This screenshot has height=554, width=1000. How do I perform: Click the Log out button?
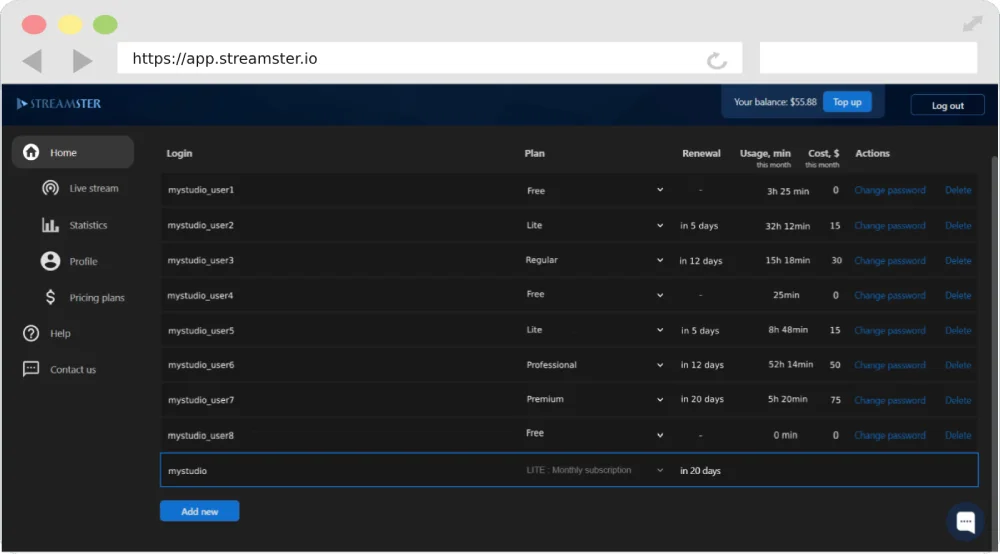(x=947, y=105)
